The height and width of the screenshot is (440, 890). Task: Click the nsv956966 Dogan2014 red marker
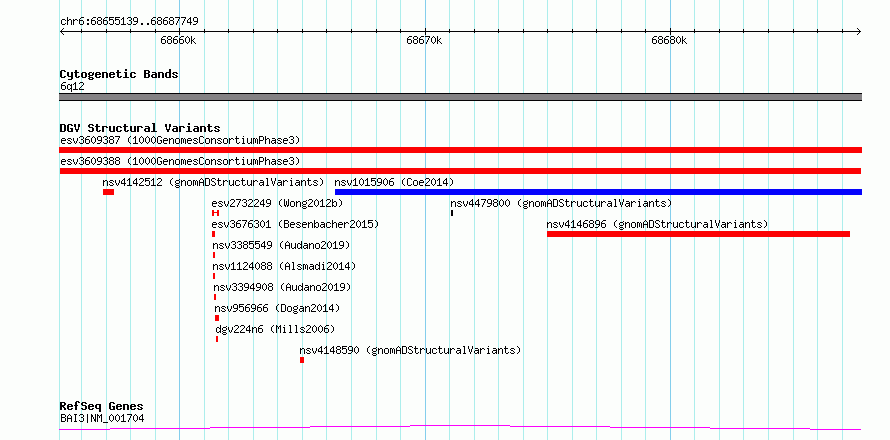tap(217, 318)
